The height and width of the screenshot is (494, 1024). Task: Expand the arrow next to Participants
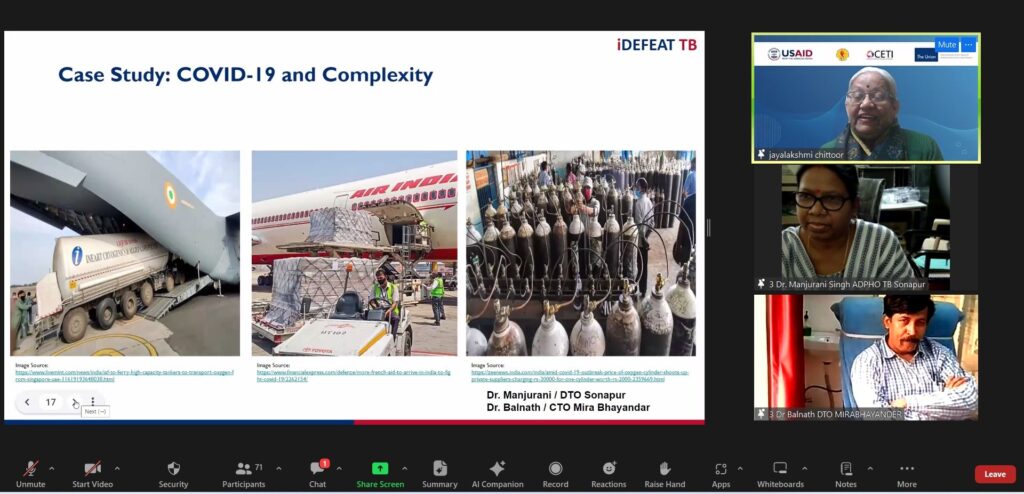point(278,468)
